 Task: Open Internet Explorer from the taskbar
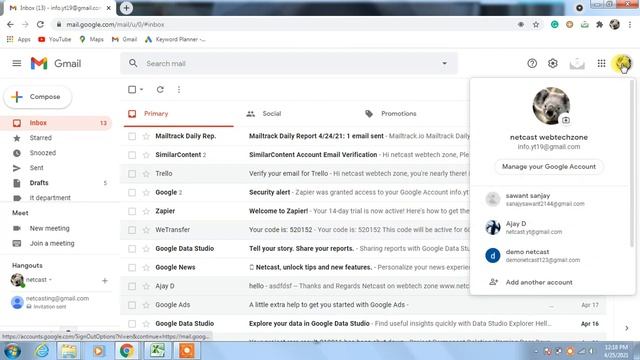(x=42, y=351)
